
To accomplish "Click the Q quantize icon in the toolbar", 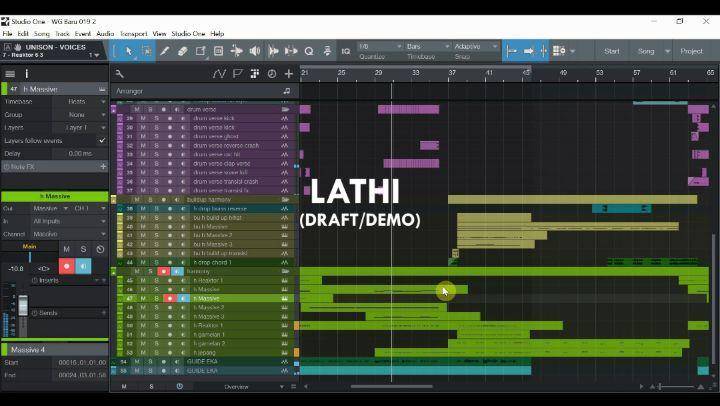I will [309, 51].
